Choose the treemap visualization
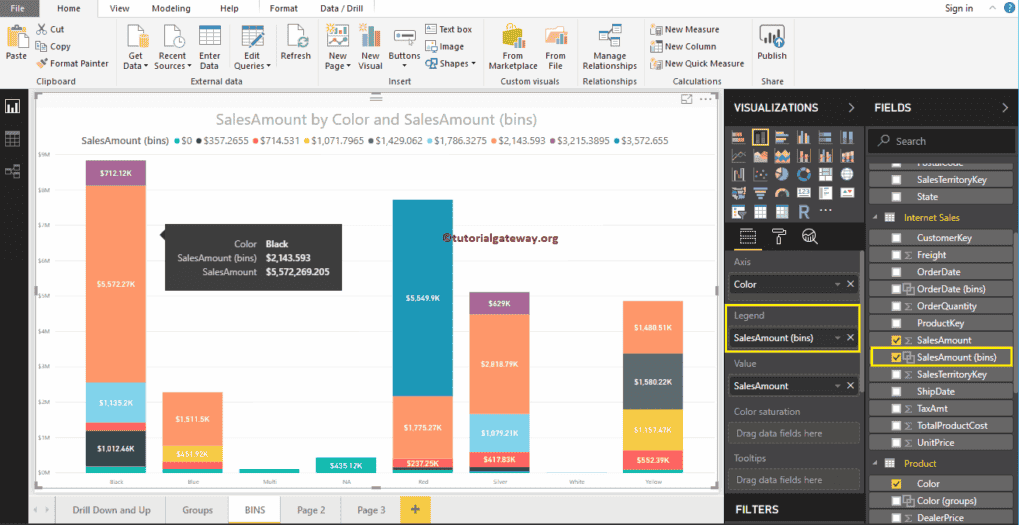 pos(825,174)
